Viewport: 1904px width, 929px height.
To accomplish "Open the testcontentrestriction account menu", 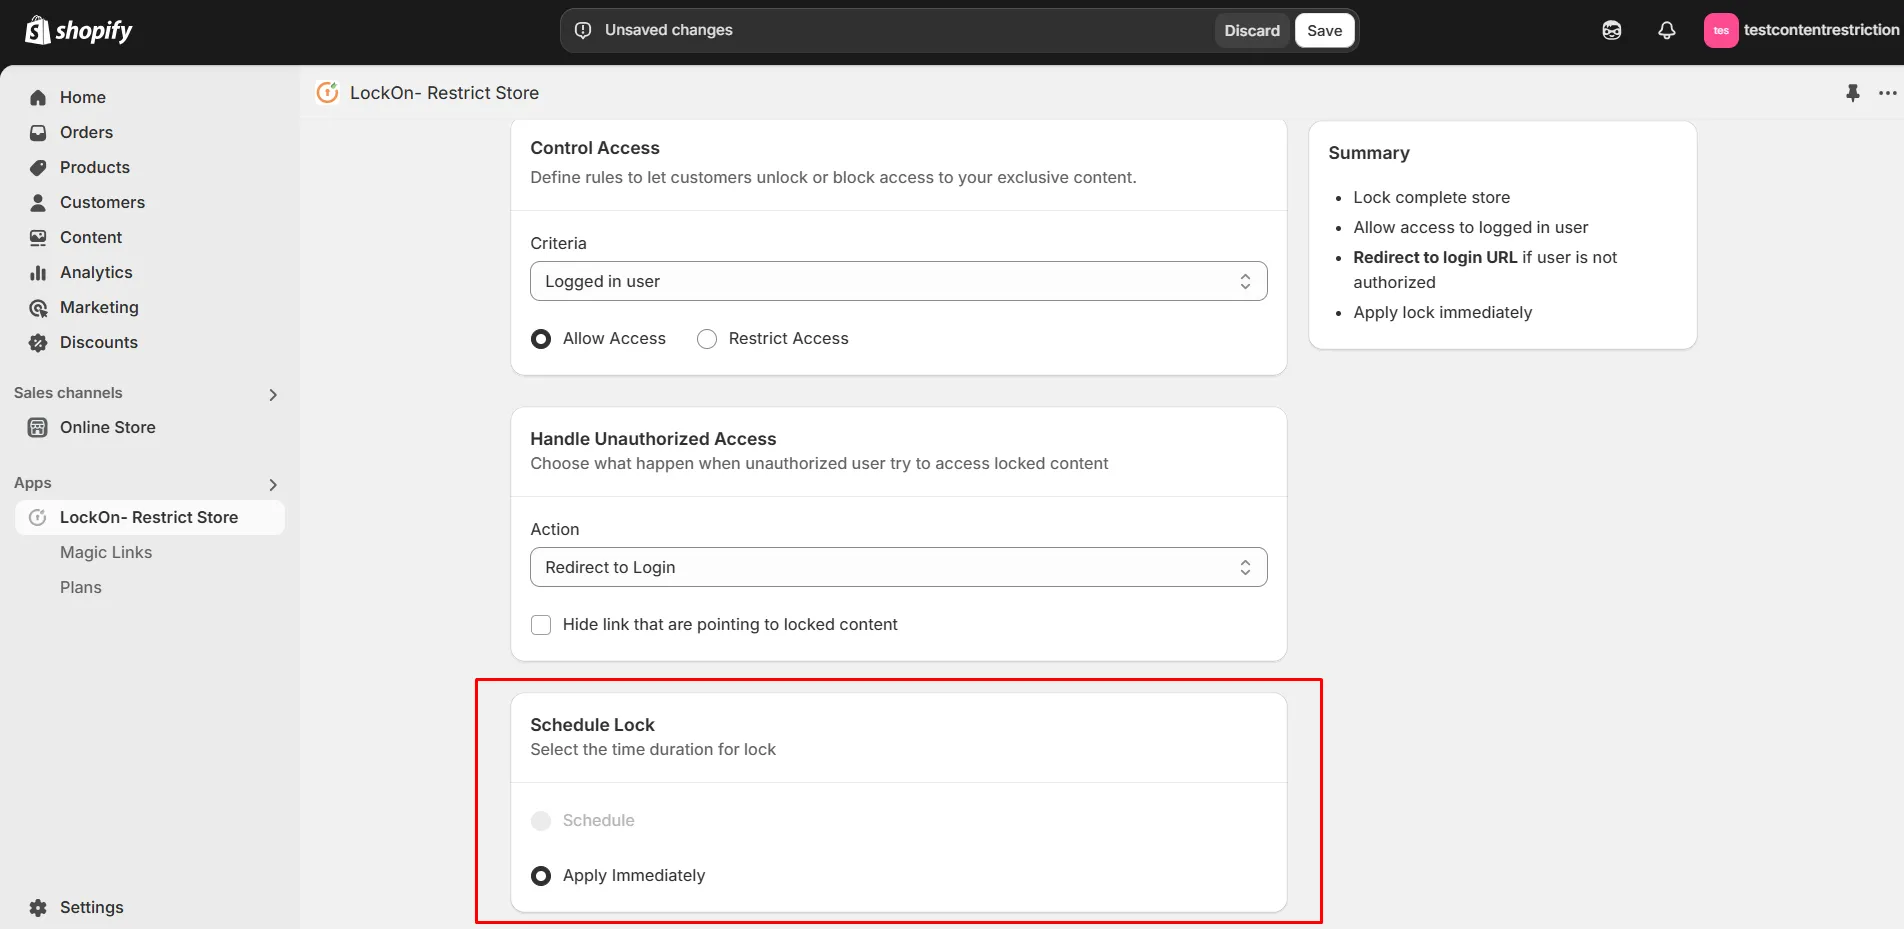I will [x=1801, y=30].
